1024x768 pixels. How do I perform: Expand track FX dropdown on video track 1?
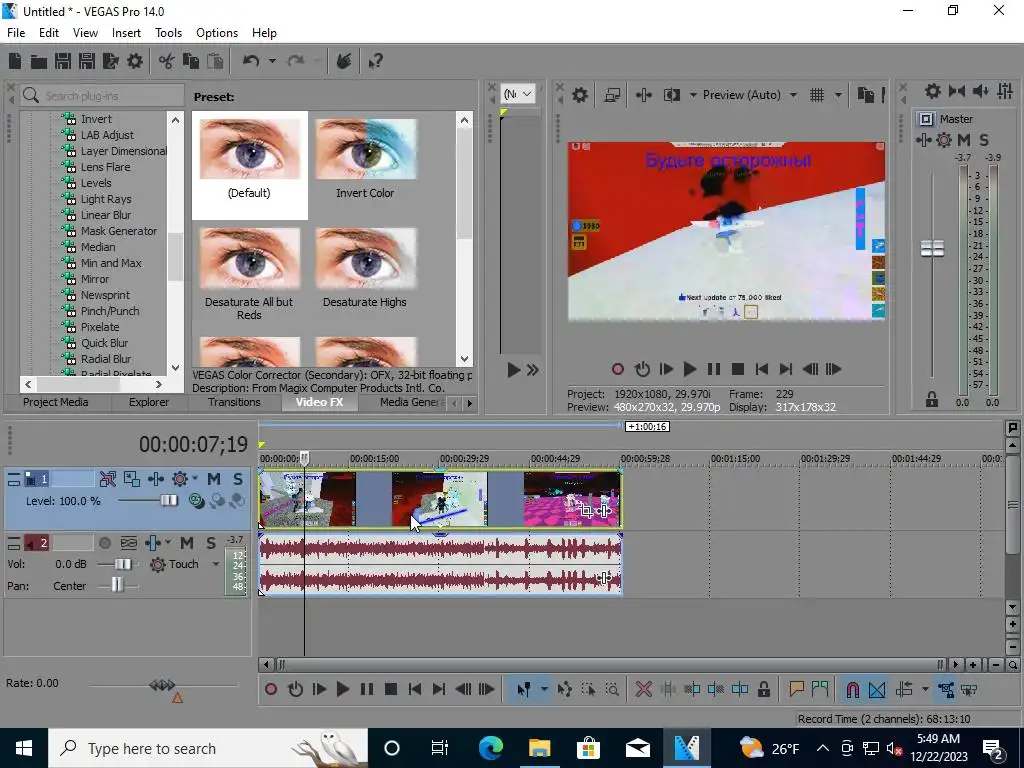[x=195, y=479]
